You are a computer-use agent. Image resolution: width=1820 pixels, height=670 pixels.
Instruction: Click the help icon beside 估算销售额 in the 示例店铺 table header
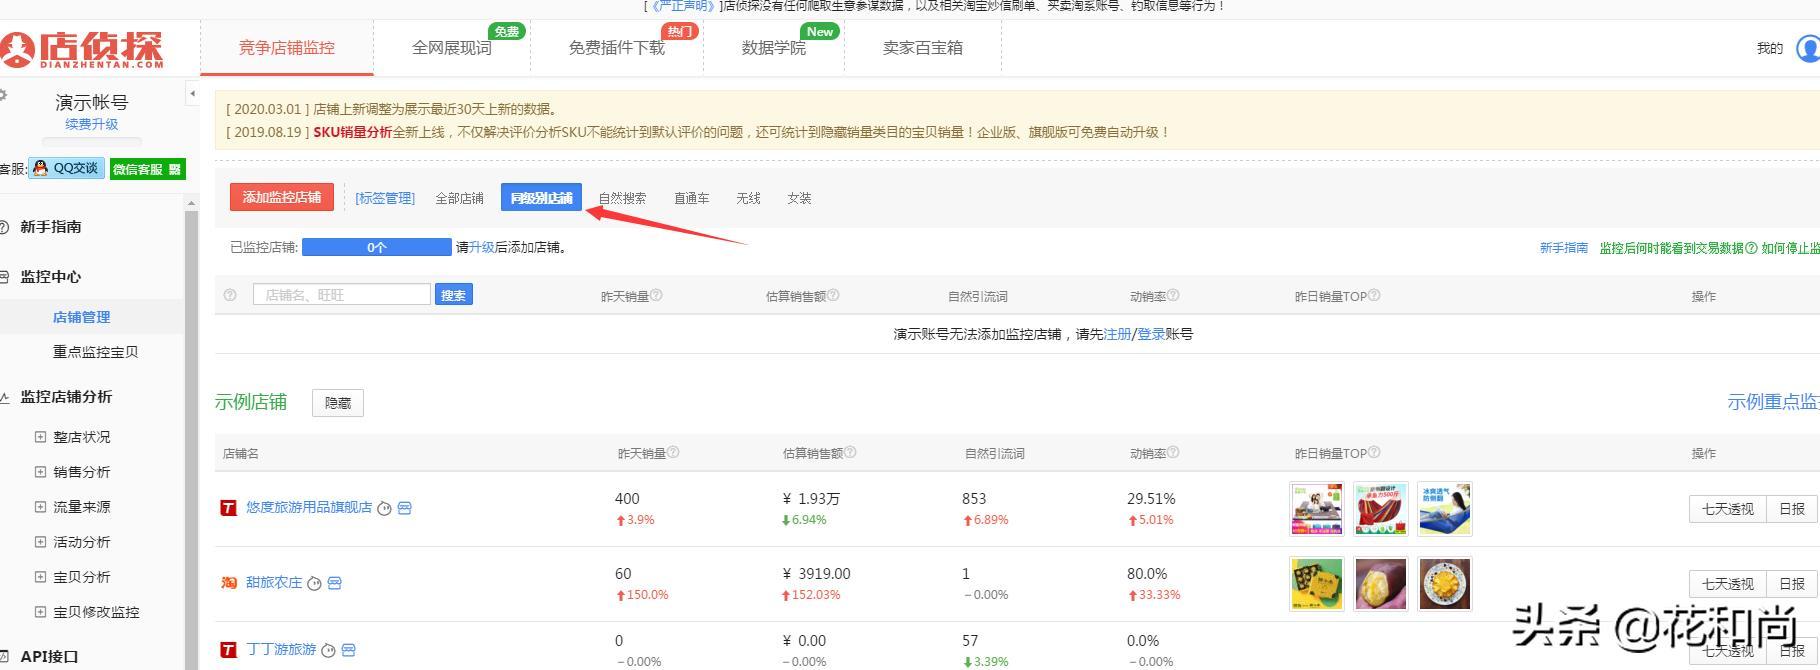(x=850, y=452)
